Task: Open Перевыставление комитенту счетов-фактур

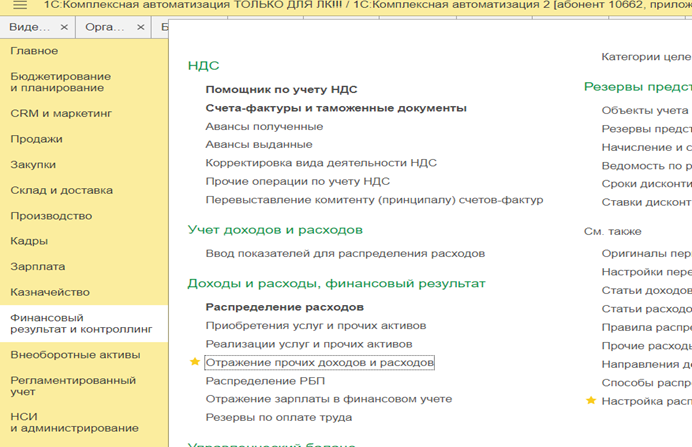Action: [374, 200]
